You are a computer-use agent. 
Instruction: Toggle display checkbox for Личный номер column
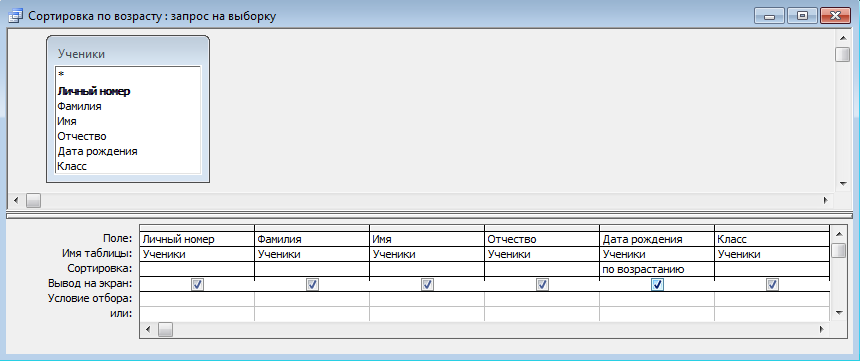197,285
